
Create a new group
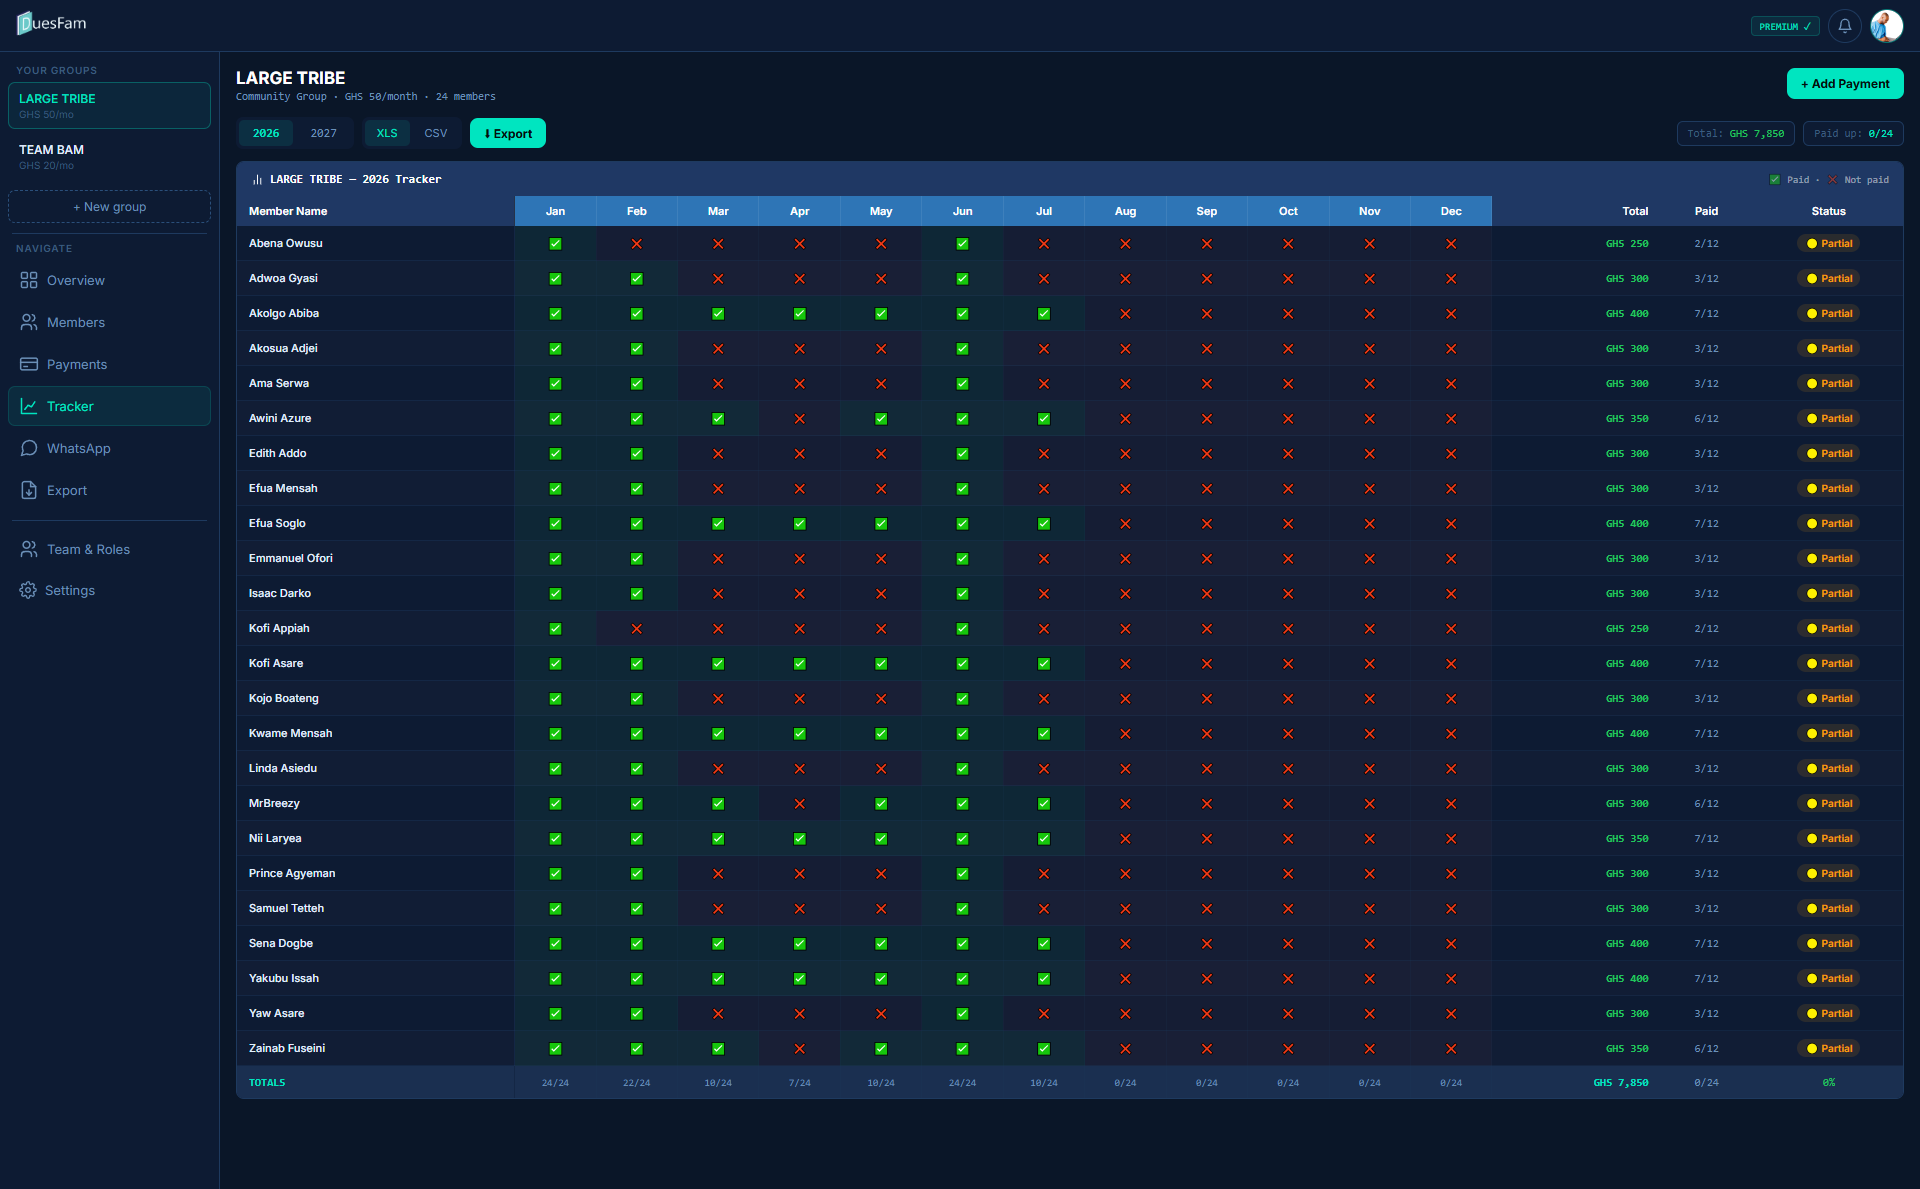(110, 206)
